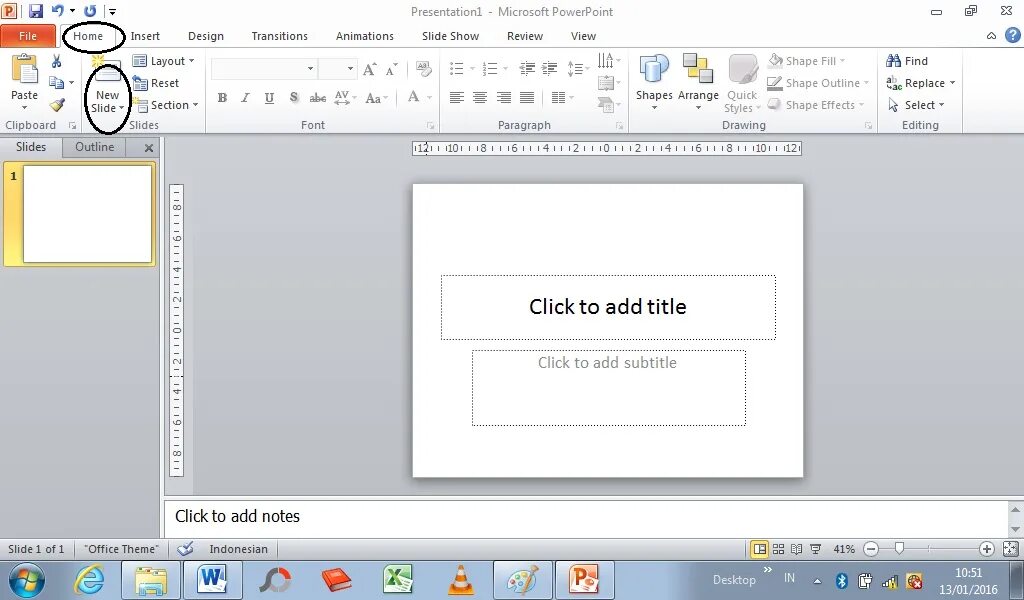1024x600 pixels.
Task: Click the Clear All Formatting icon
Action: click(423, 69)
